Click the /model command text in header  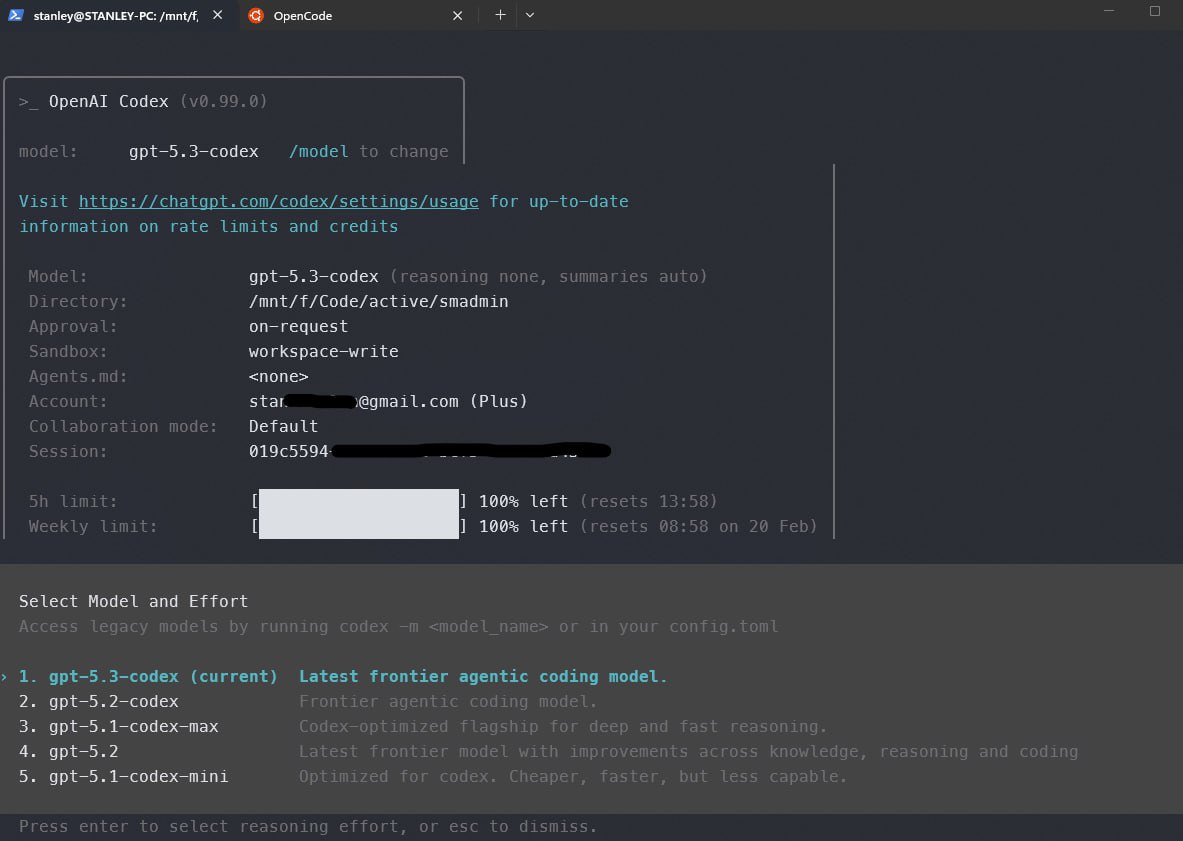(318, 152)
